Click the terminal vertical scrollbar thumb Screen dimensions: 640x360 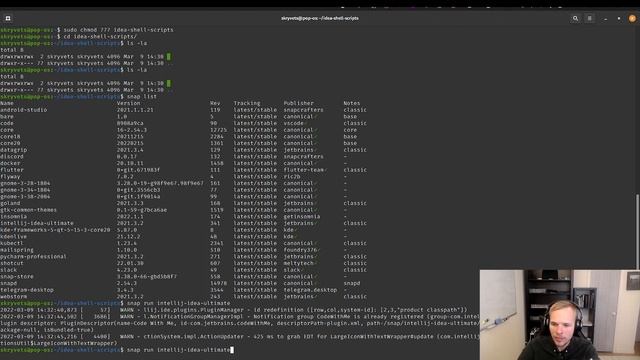click(x=638, y=232)
